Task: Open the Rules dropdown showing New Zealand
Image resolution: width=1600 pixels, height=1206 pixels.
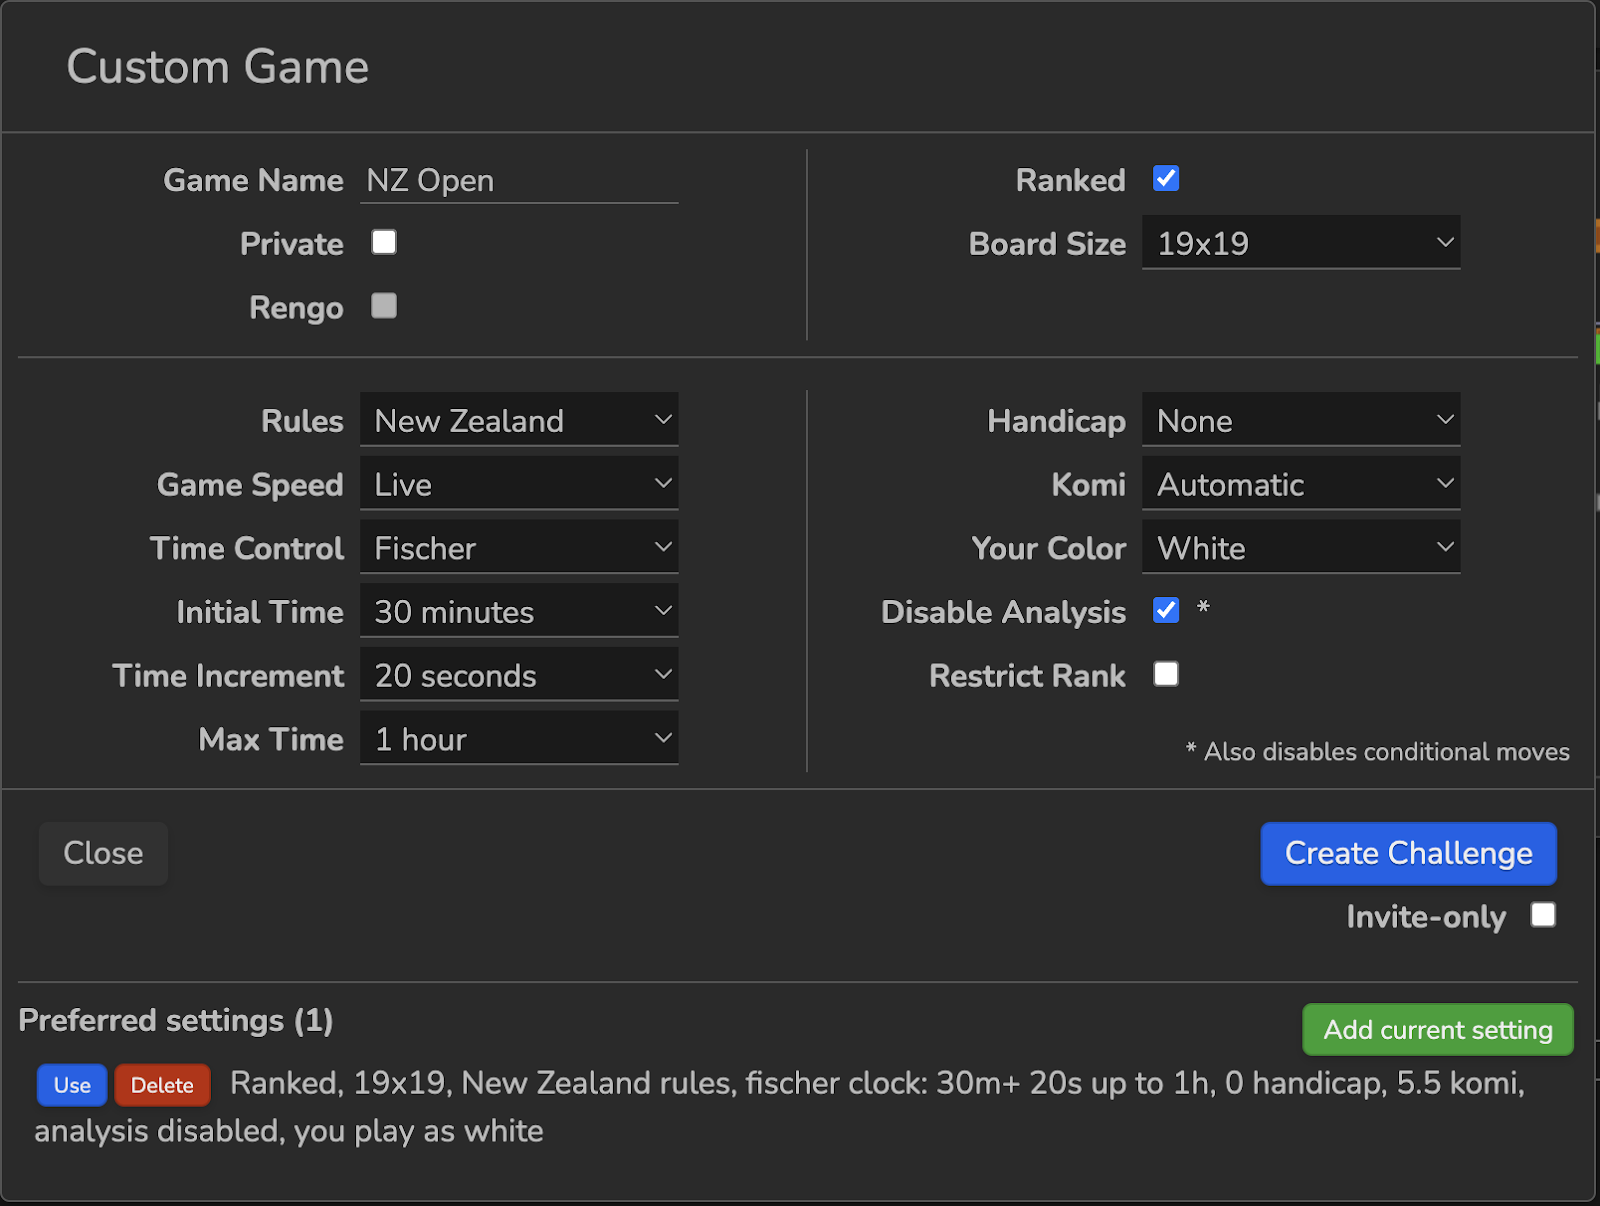Action: 518,421
